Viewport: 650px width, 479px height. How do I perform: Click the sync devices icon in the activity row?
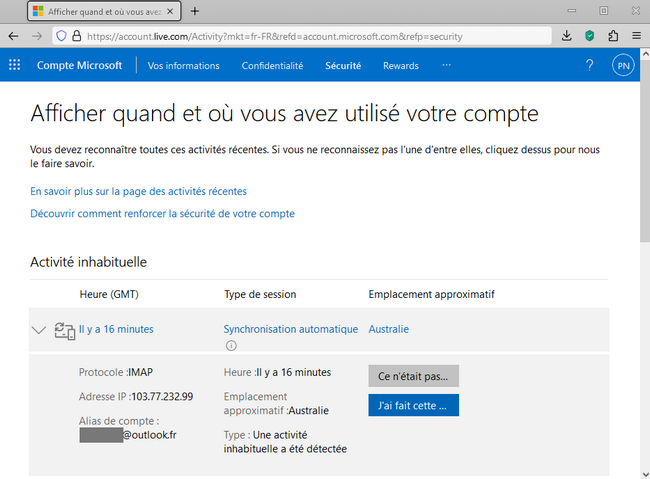(x=65, y=331)
